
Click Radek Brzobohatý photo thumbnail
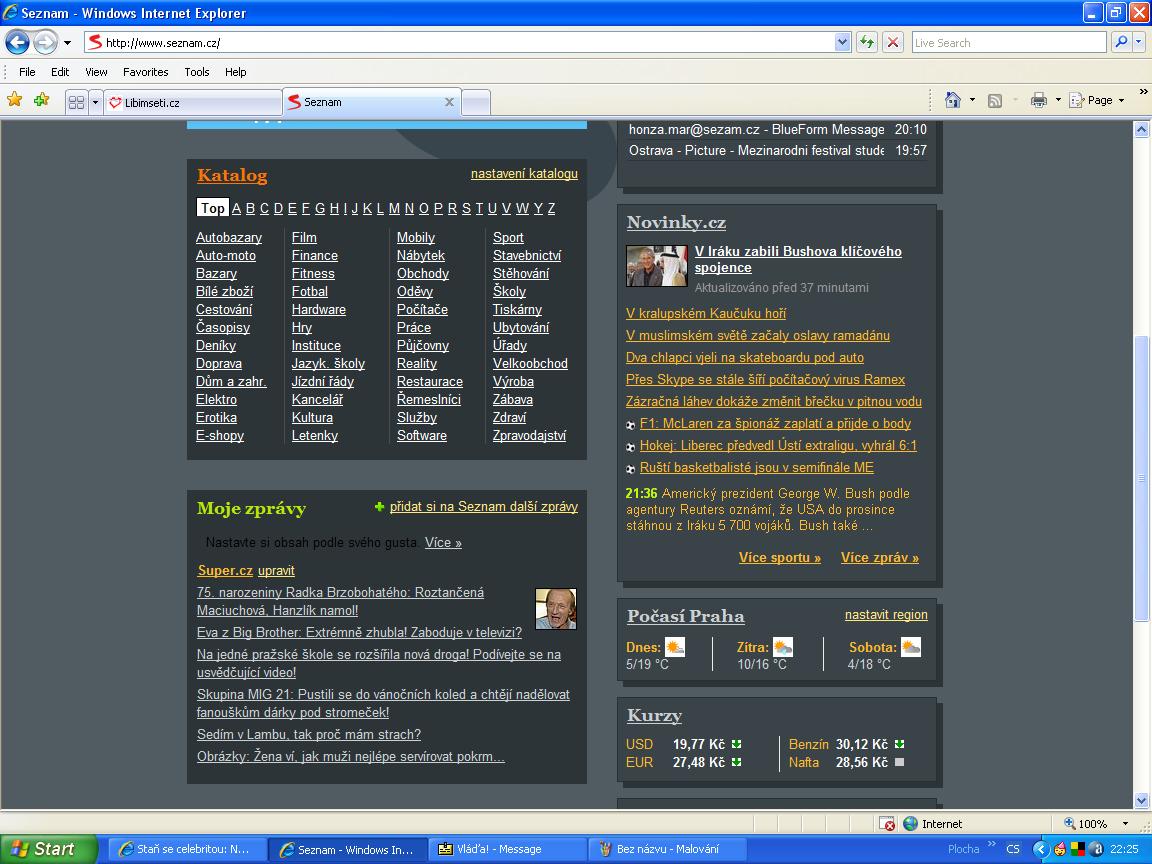pyautogui.click(x=555, y=609)
